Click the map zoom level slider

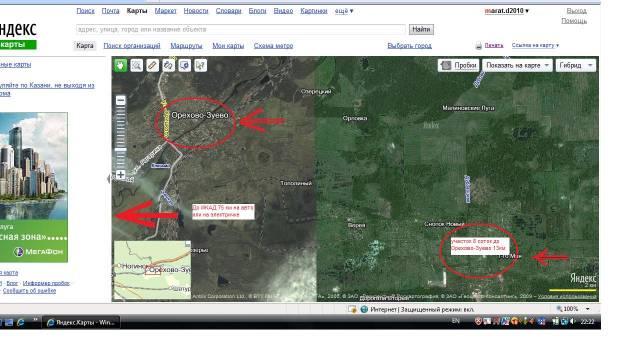[120, 138]
